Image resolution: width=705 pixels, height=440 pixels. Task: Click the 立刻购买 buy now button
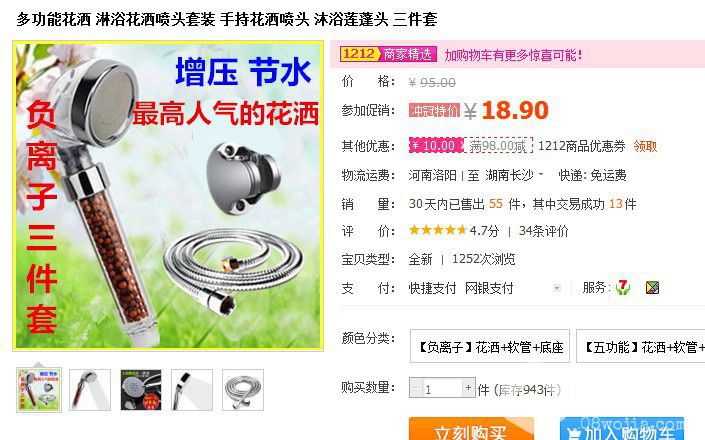[471, 429]
